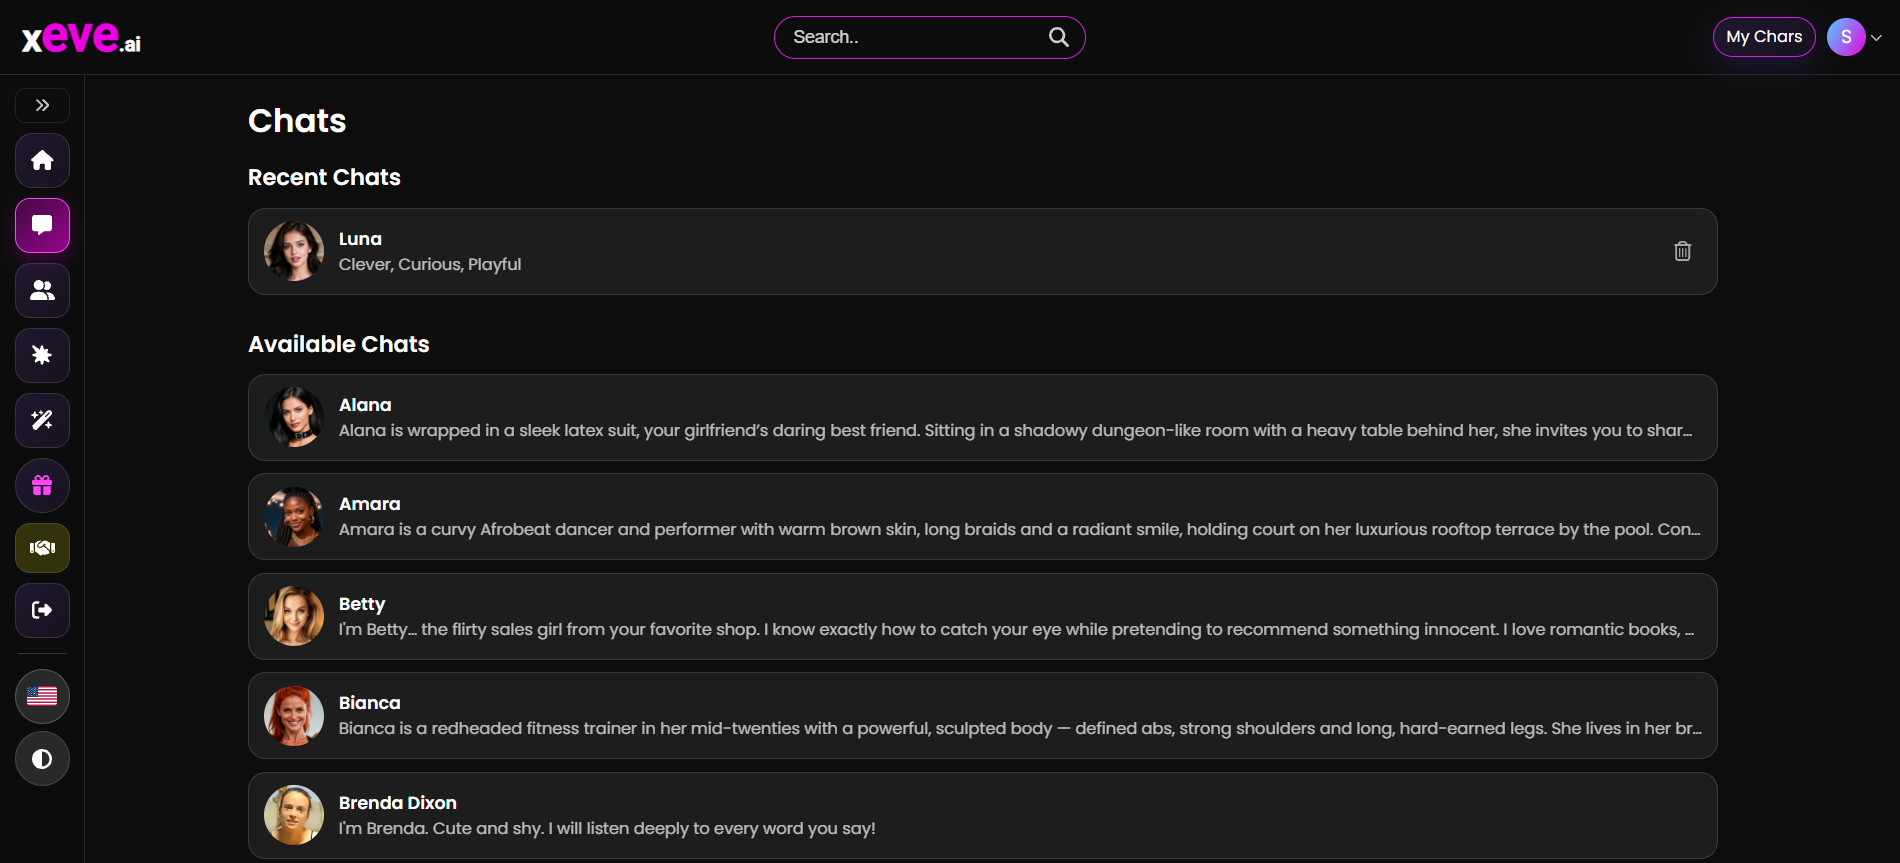Image resolution: width=1900 pixels, height=863 pixels.
Task: Go to homepage via xeve.ai logo
Action: point(81,37)
